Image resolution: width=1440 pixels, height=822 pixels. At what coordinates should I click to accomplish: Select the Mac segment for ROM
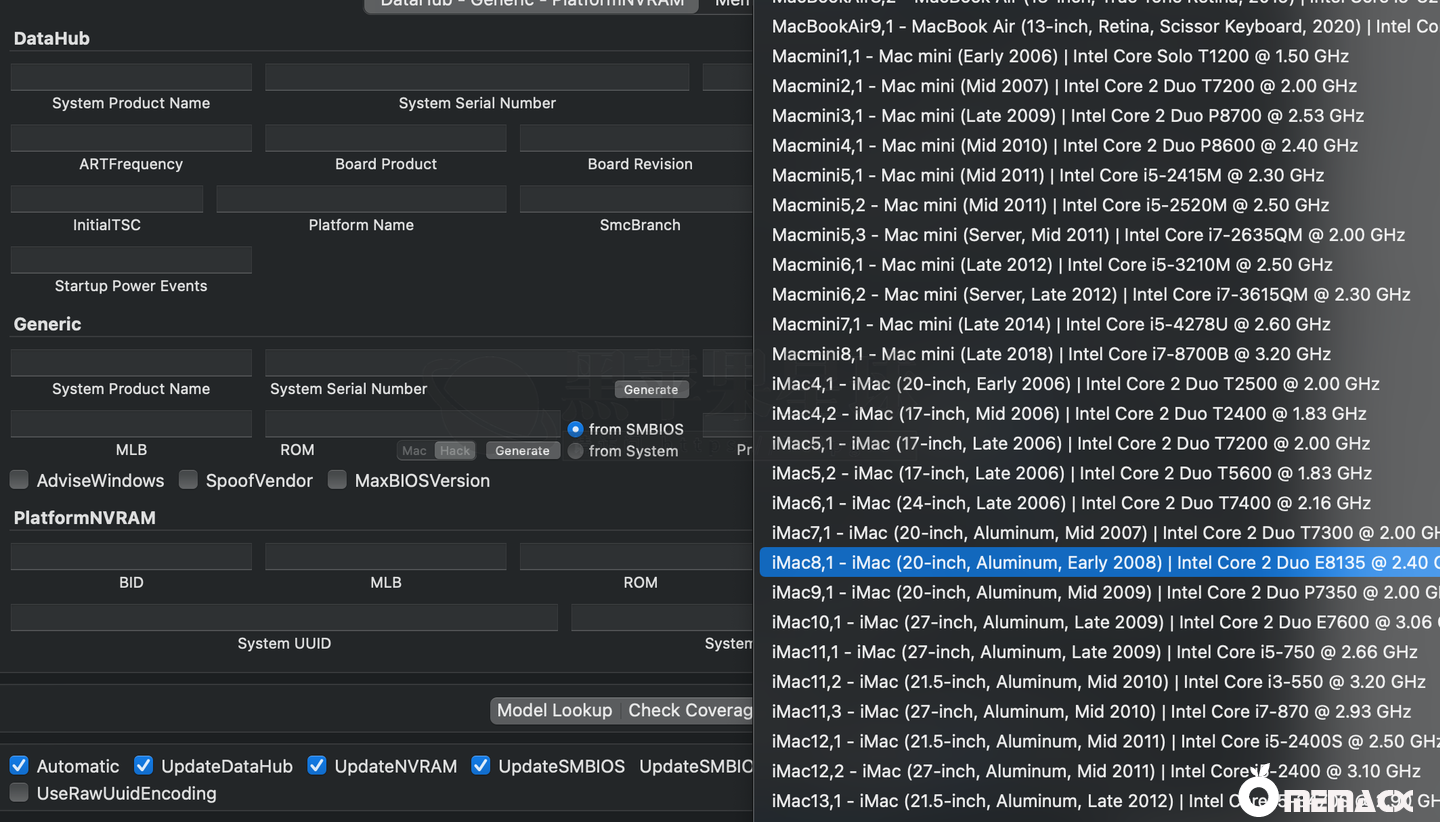[415, 451]
